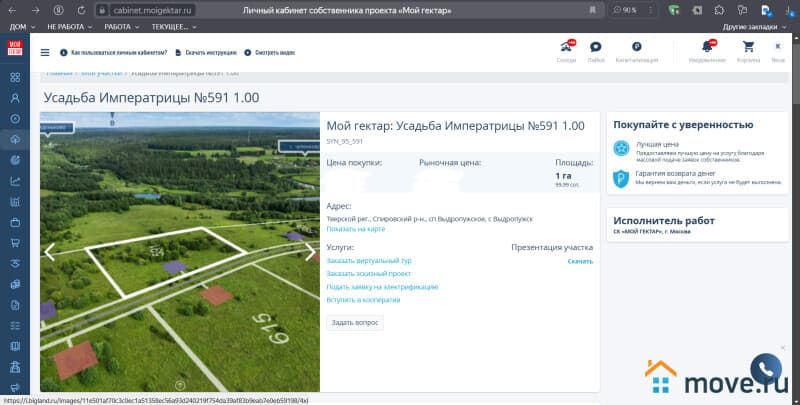Image resolution: width=800 pixels, height=405 pixels.
Task: Click Вступить в кооператив link
Action: pyautogui.click(x=363, y=300)
